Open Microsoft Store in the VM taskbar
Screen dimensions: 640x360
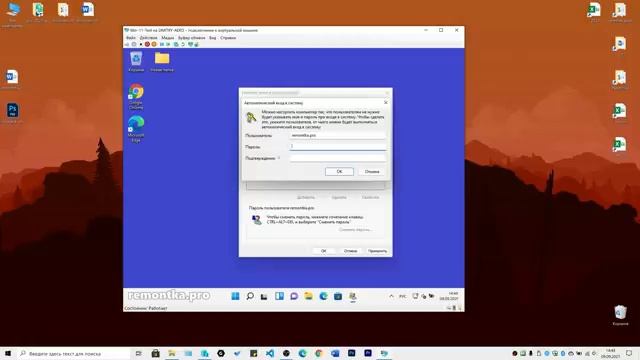coord(338,296)
